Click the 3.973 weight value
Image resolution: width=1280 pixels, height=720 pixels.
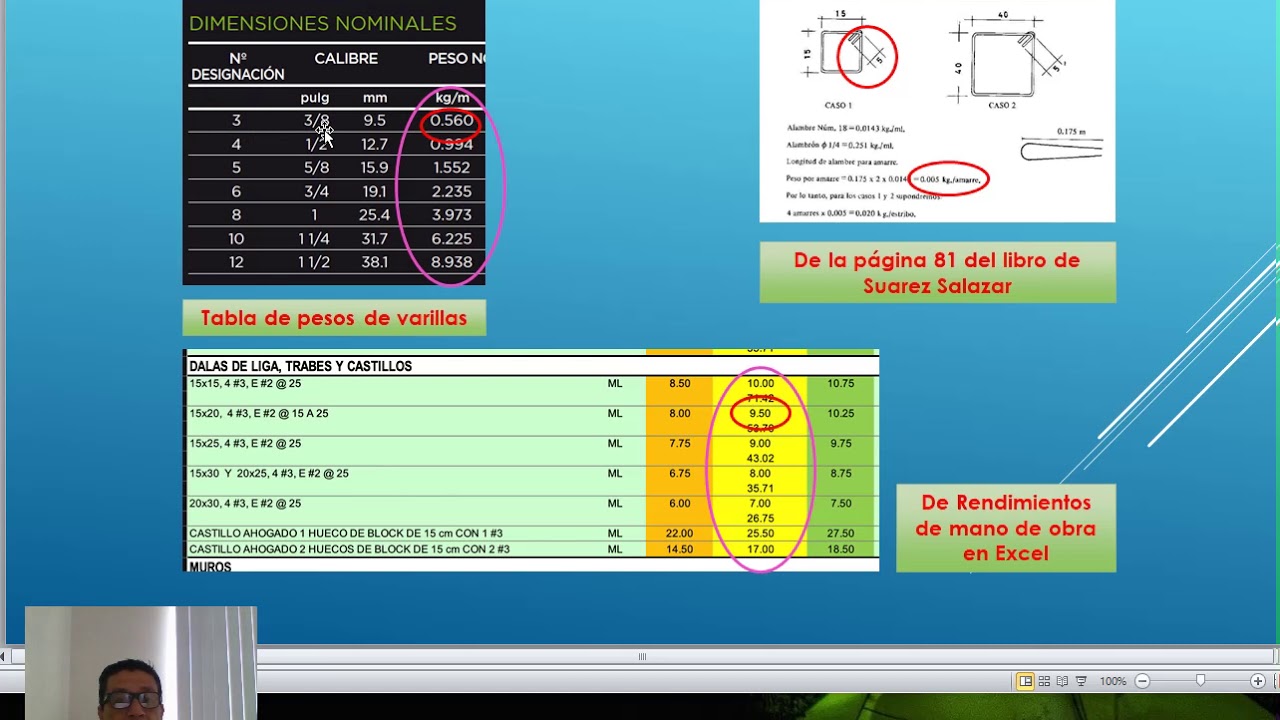coord(452,215)
